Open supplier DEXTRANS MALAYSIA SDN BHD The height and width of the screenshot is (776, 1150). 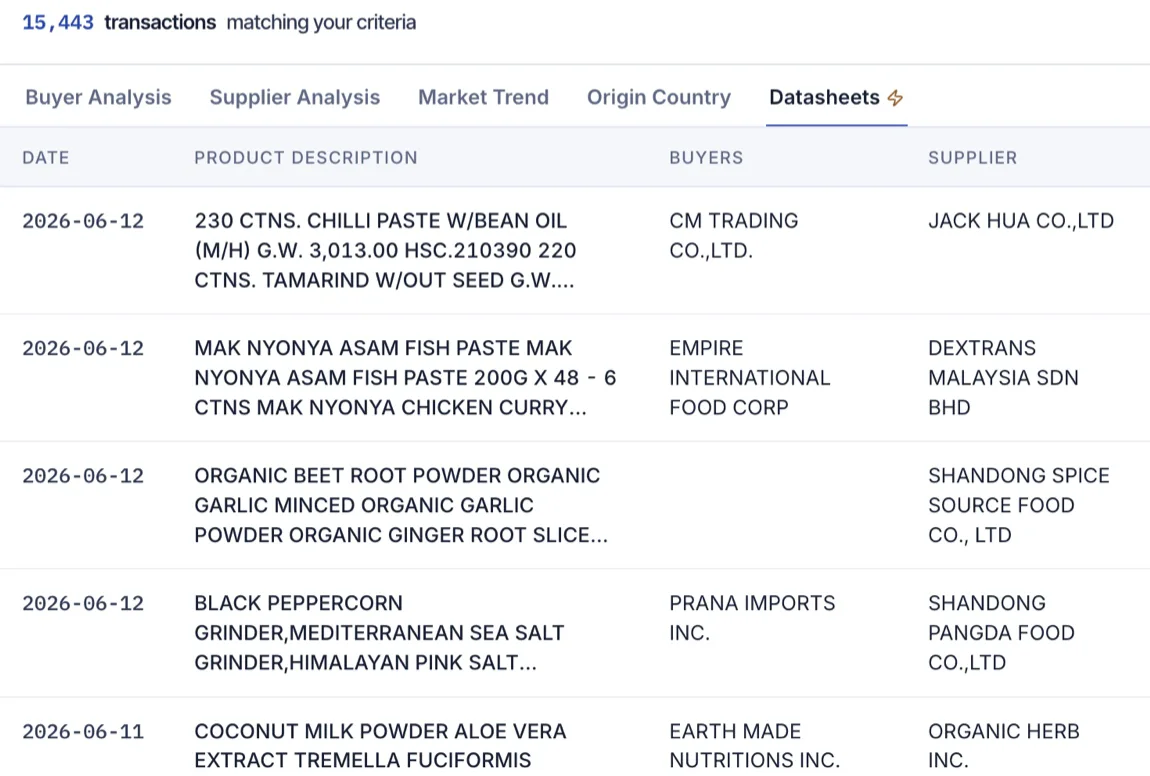(1003, 378)
